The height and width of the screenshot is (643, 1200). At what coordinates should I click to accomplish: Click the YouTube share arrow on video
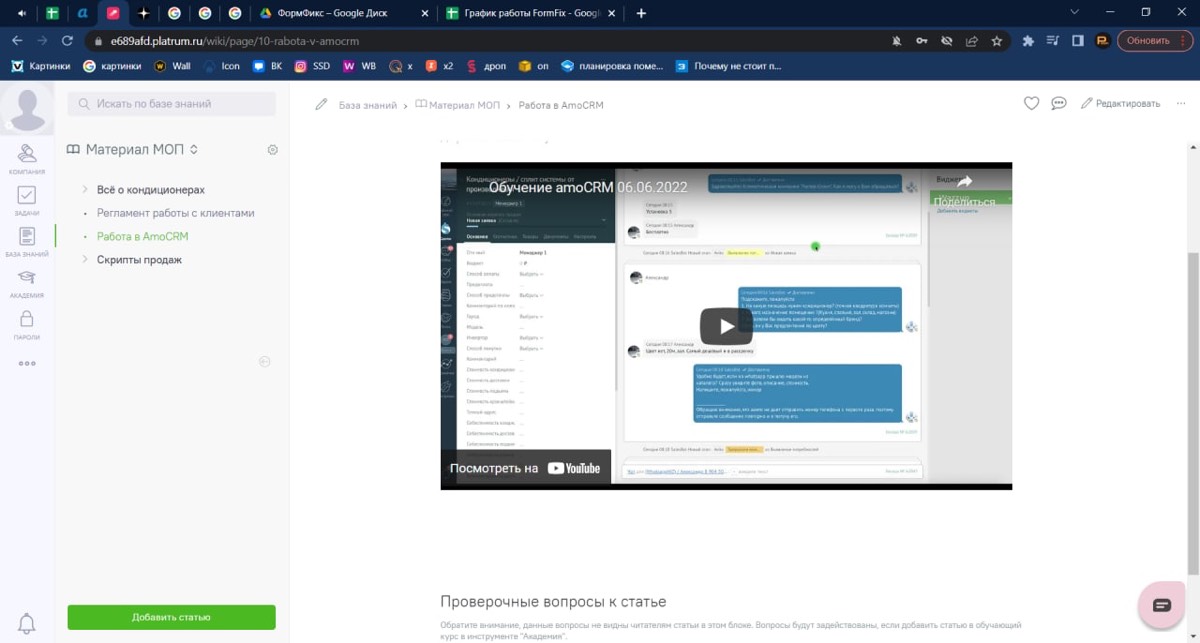tap(964, 182)
